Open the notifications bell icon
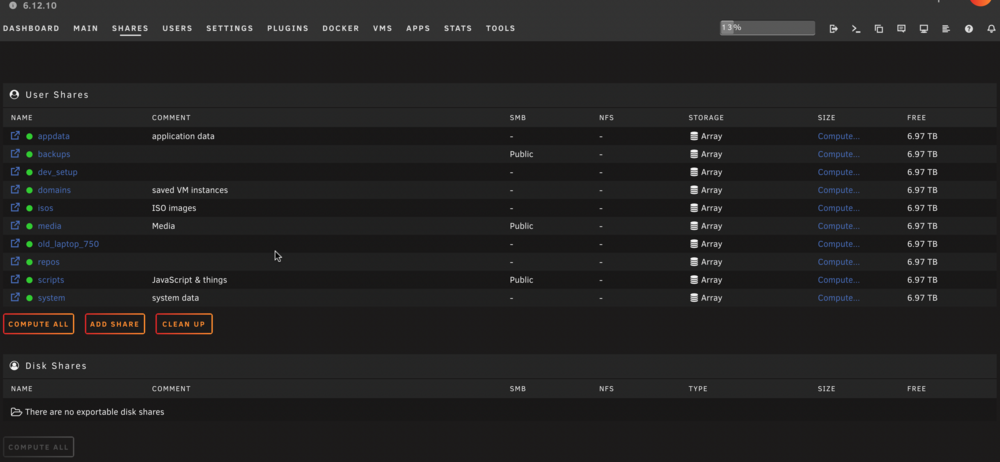Viewport: 1000px width, 462px height. point(991,29)
